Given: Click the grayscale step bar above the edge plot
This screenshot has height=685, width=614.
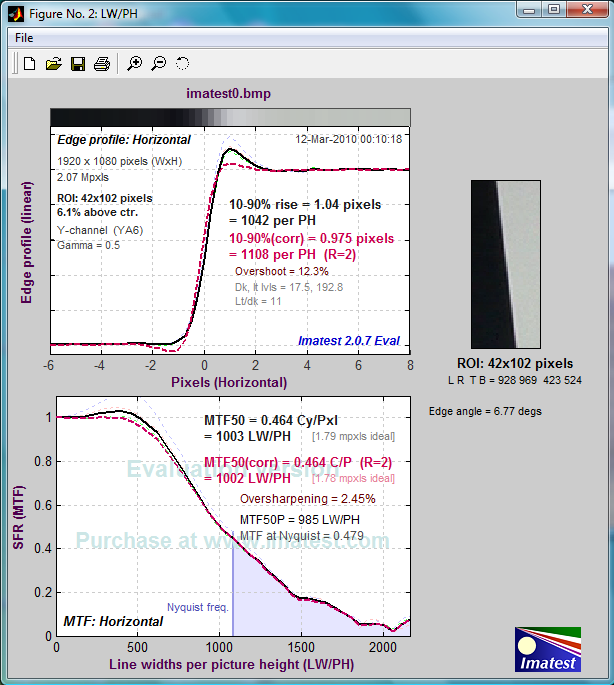Looking at the screenshot, I should coord(229,116).
